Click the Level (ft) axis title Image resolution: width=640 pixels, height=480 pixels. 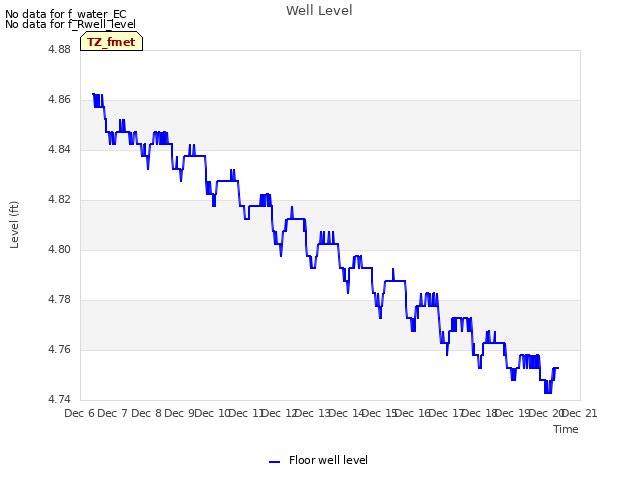pos(14,224)
